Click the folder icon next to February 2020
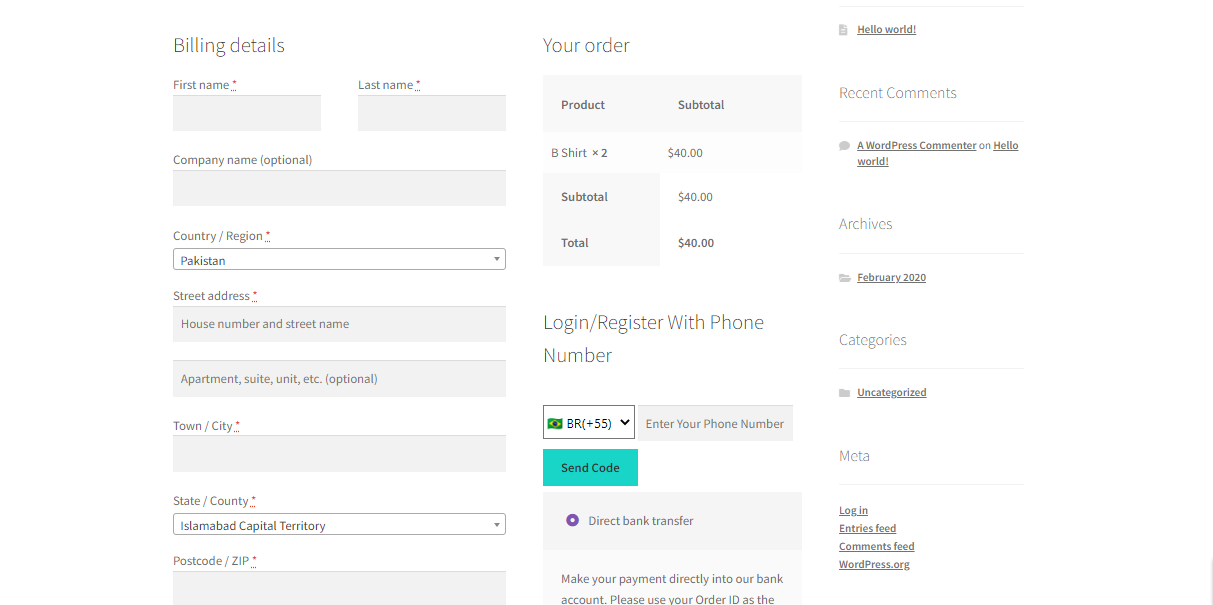This screenshot has height=605, width=1213. tap(845, 278)
